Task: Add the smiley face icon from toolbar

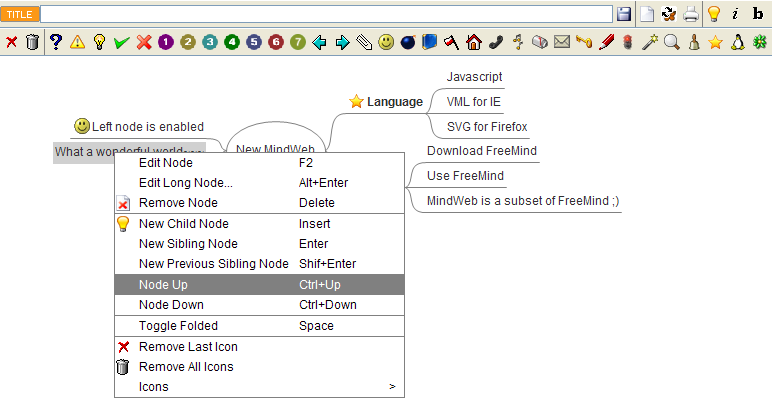Action: [386, 42]
